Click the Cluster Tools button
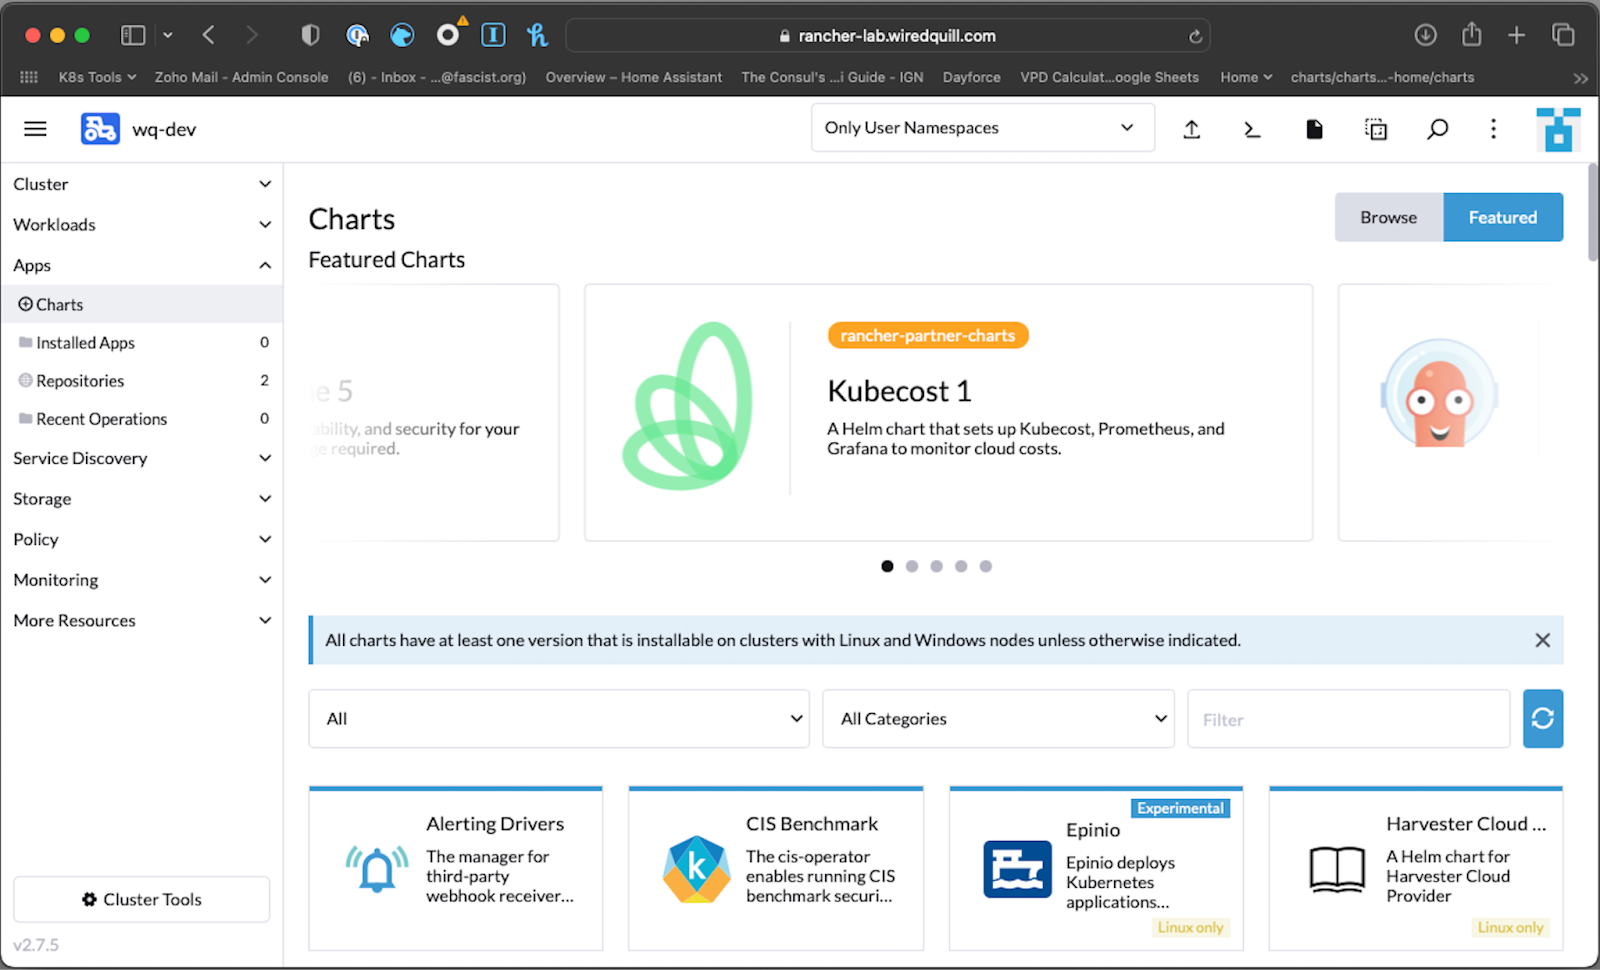1600x970 pixels. [142, 899]
